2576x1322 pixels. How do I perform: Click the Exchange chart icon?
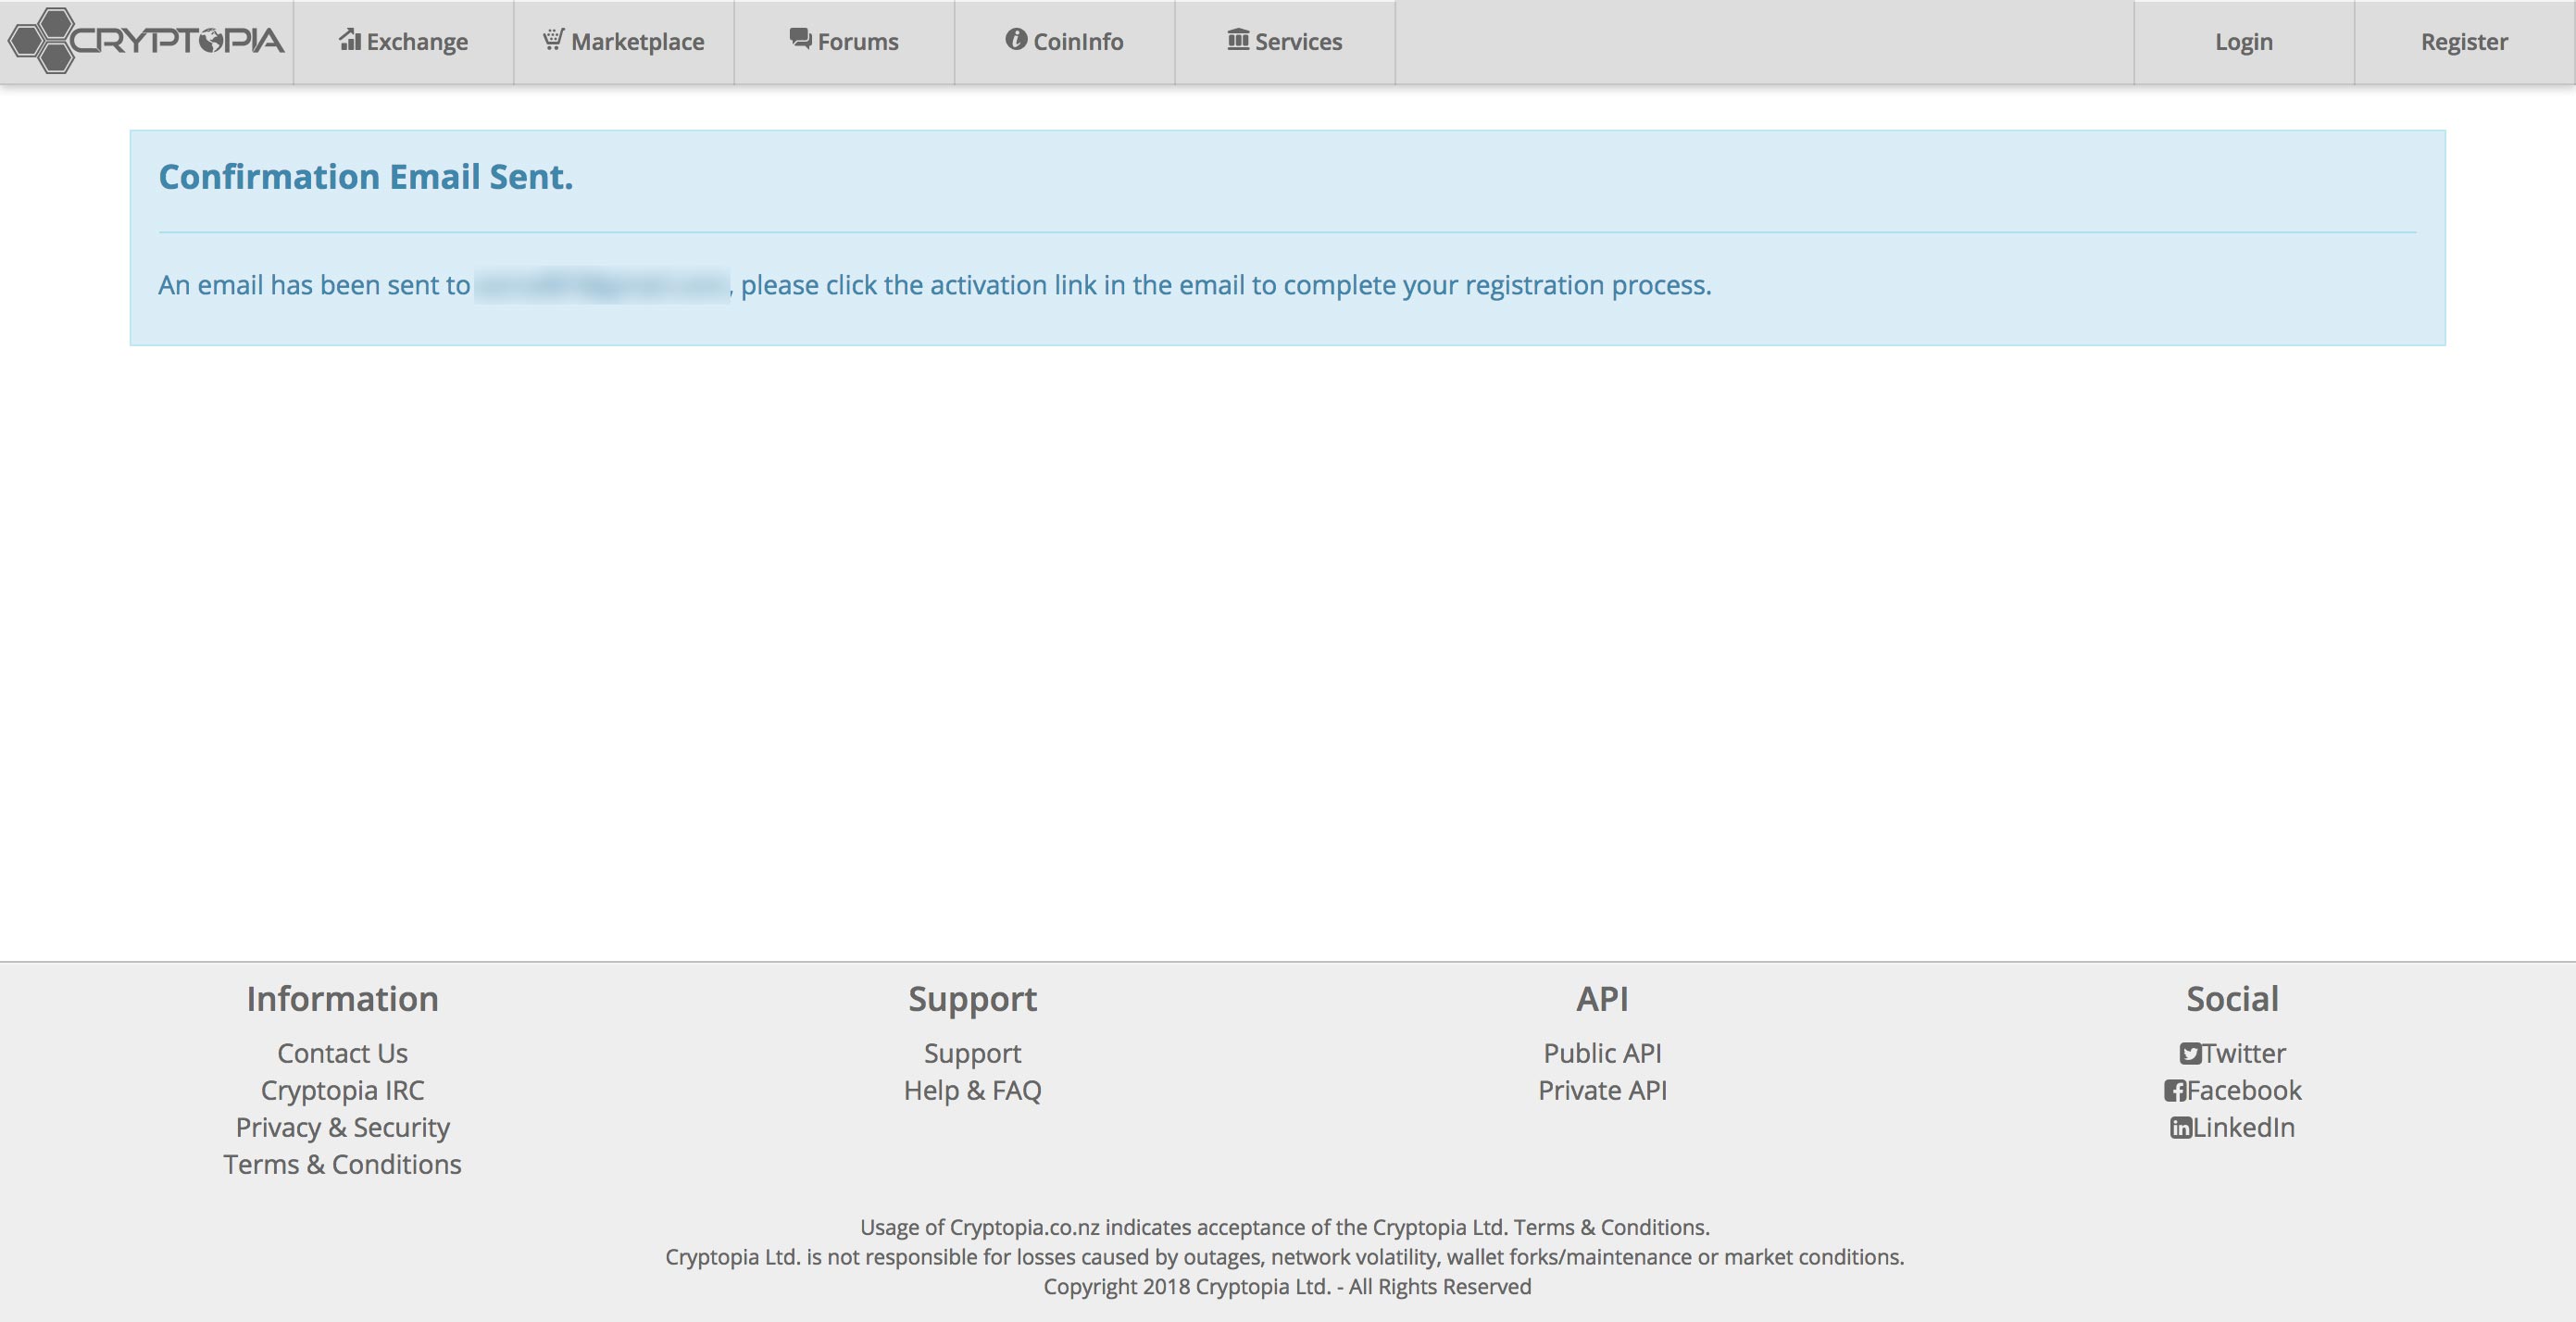point(349,40)
